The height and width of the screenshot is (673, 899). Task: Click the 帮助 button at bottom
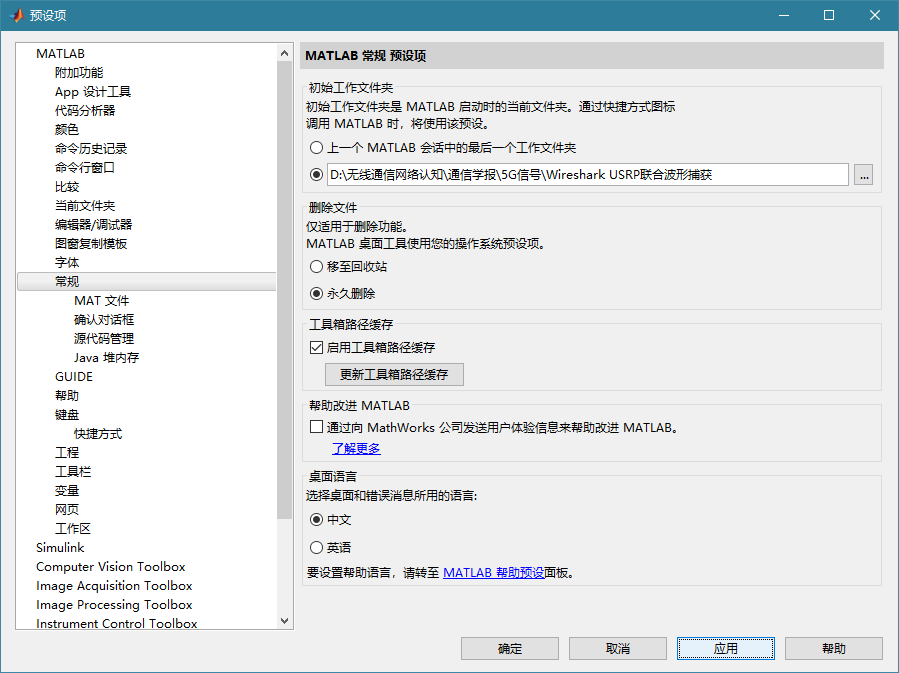pos(834,648)
